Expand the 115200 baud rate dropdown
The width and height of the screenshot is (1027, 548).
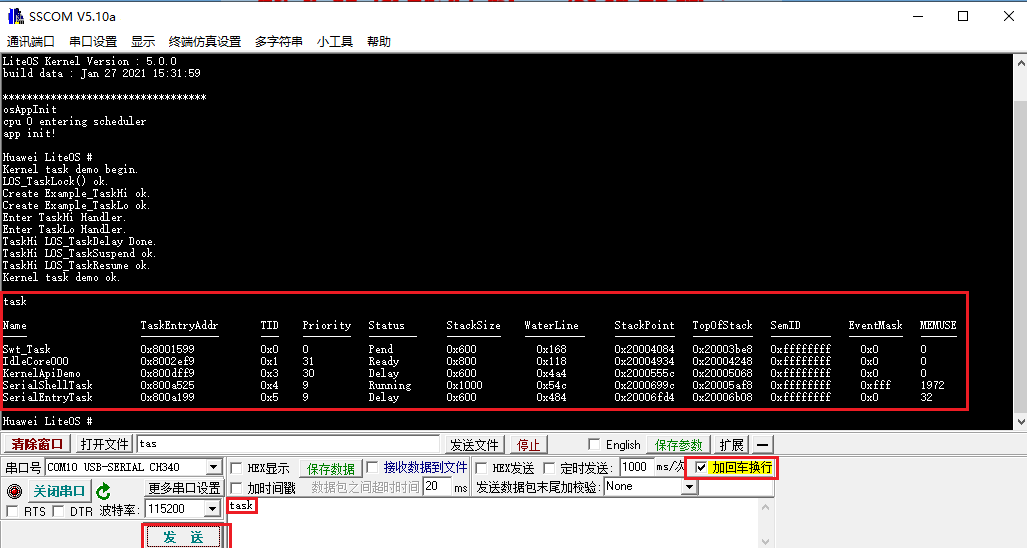[212, 509]
